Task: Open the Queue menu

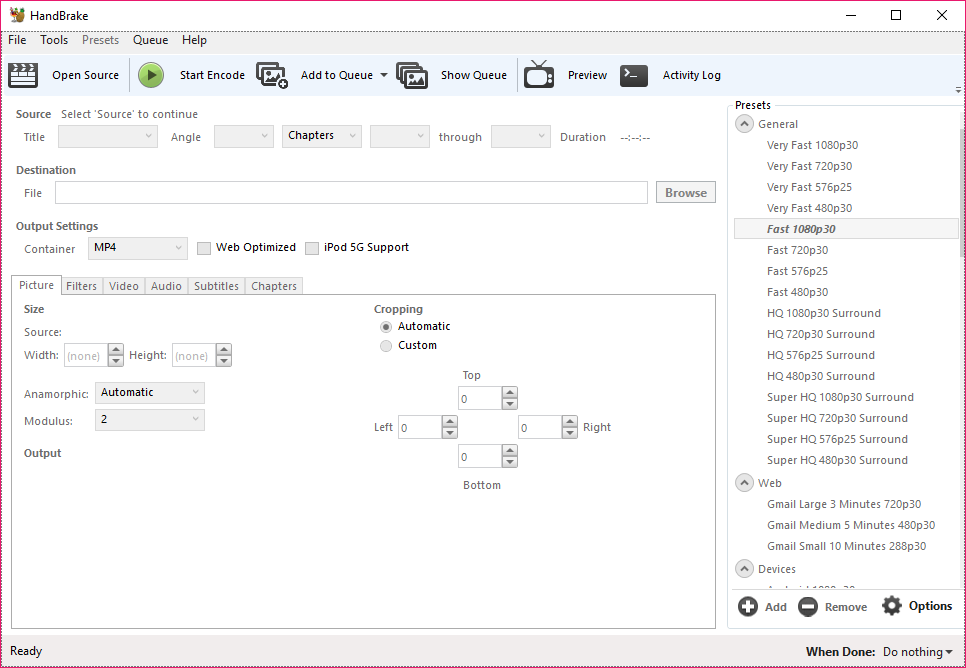Action: coord(150,40)
